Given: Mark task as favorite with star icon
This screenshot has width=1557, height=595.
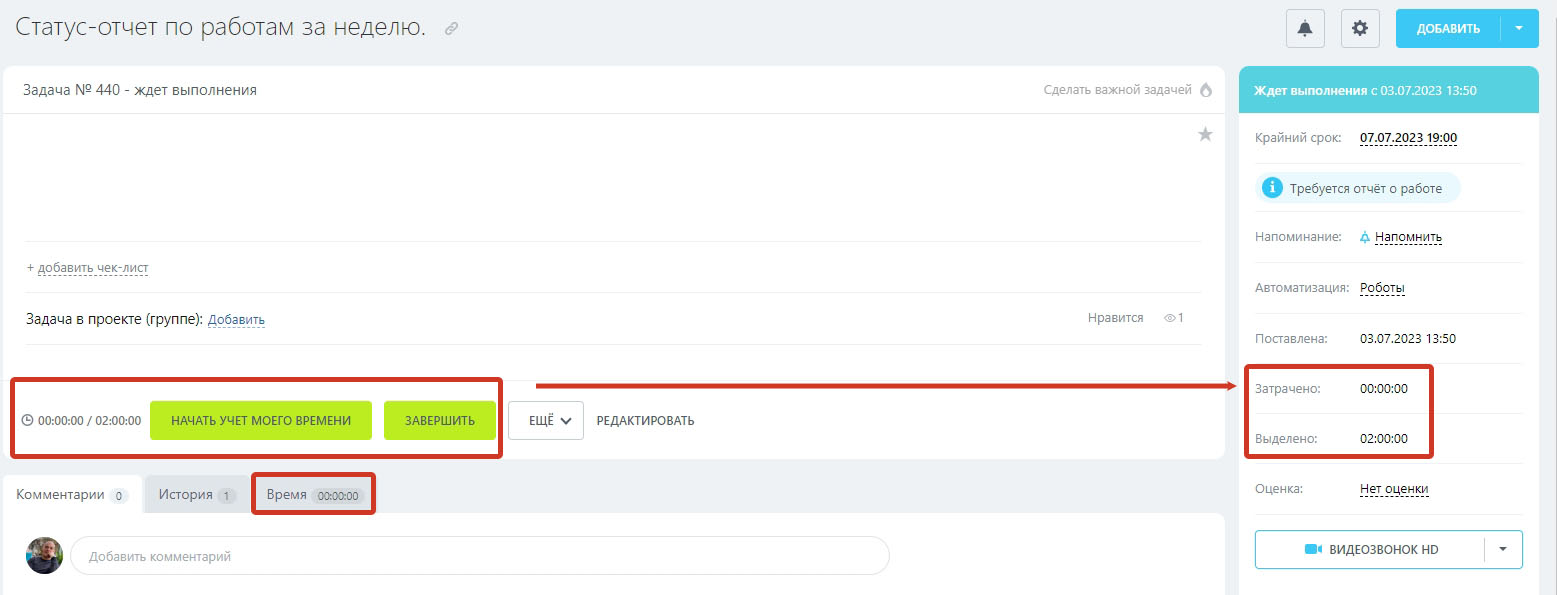Looking at the screenshot, I should tap(1205, 134).
